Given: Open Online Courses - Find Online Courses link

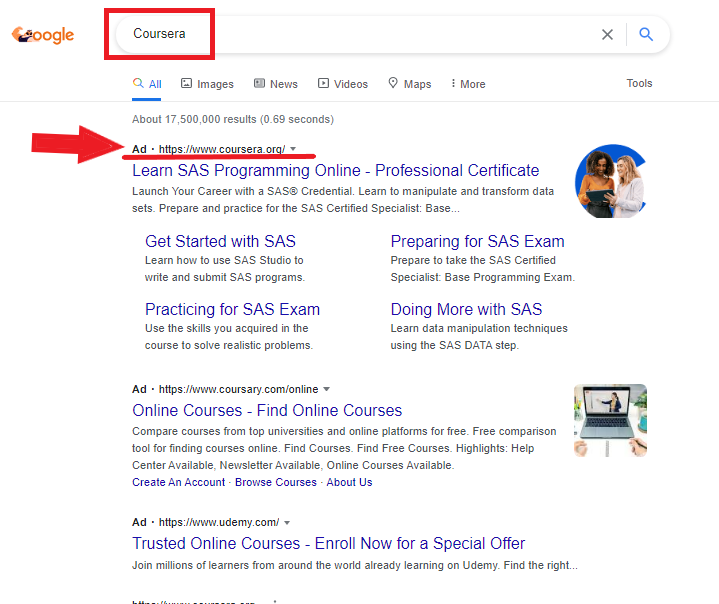Looking at the screenshot, I should pos(267,410).
